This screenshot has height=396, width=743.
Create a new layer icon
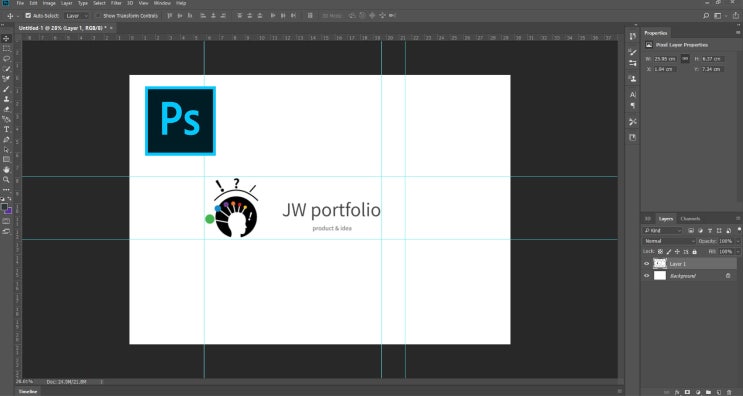(719, 392)
